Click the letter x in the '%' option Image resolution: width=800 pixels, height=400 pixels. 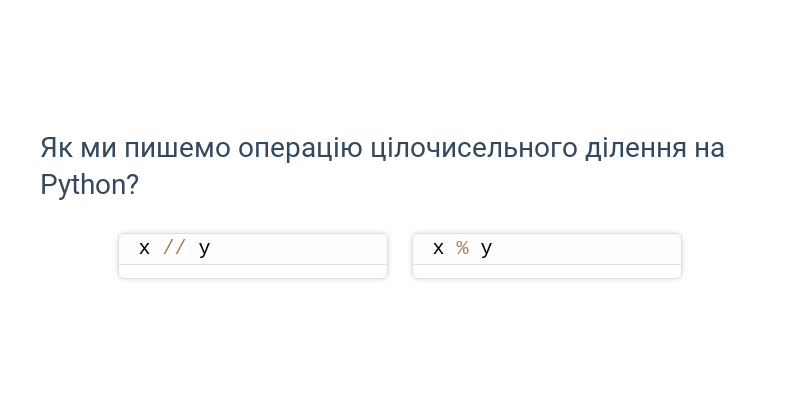click(438, 248)
